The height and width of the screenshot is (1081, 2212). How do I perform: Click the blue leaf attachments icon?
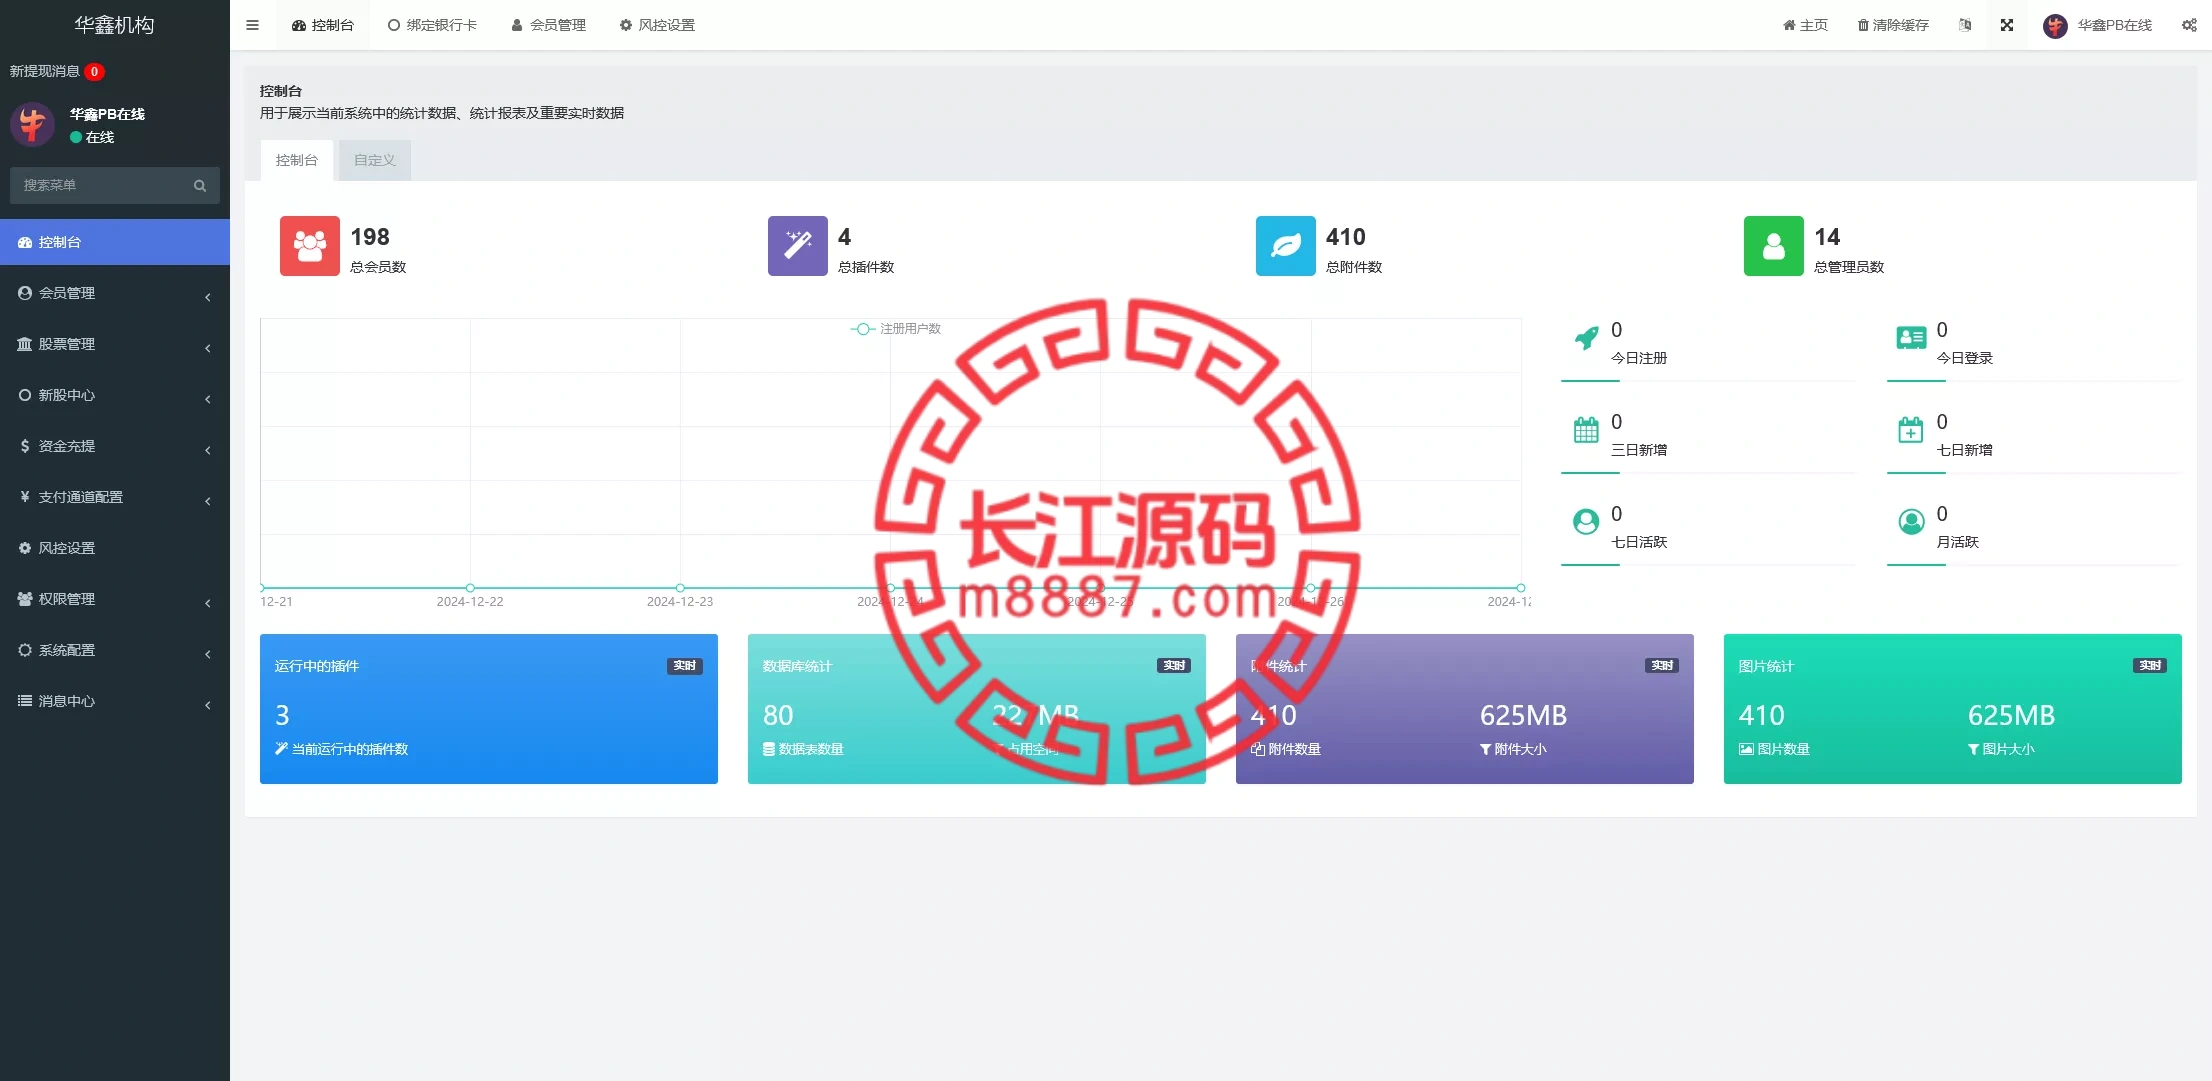pyautogui.click(x=1285, y=246)
